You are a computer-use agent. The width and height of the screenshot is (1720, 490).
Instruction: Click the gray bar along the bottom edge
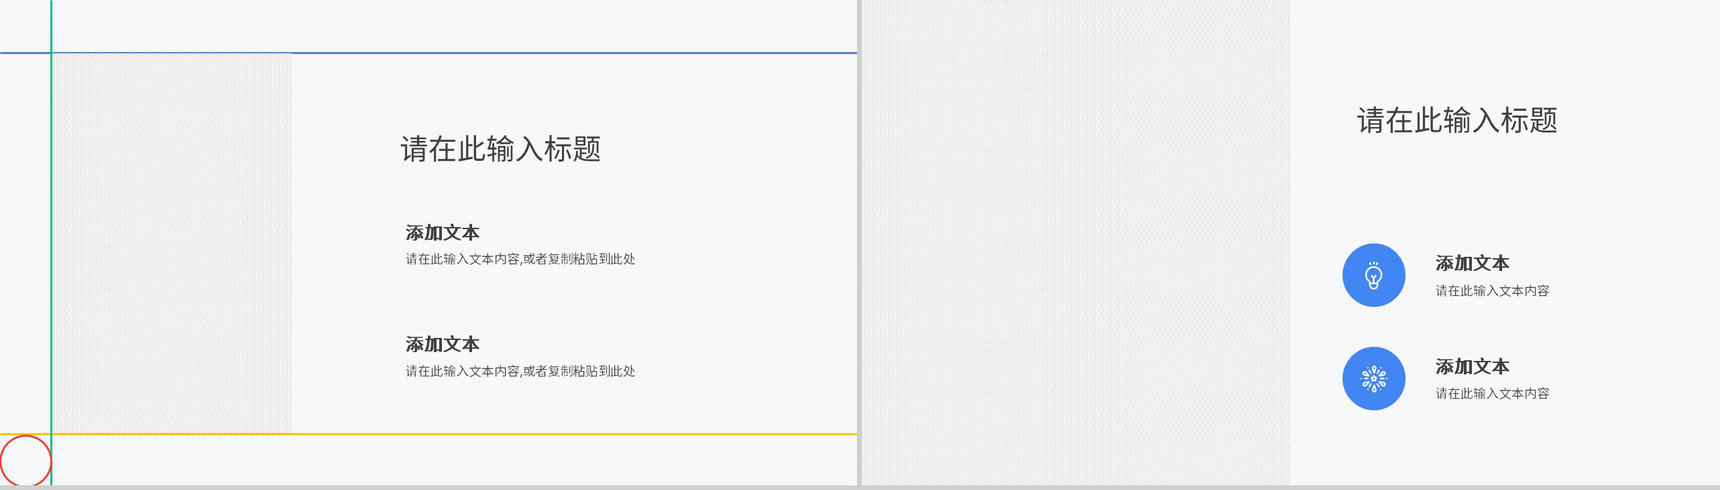click(x=860, y=488)
